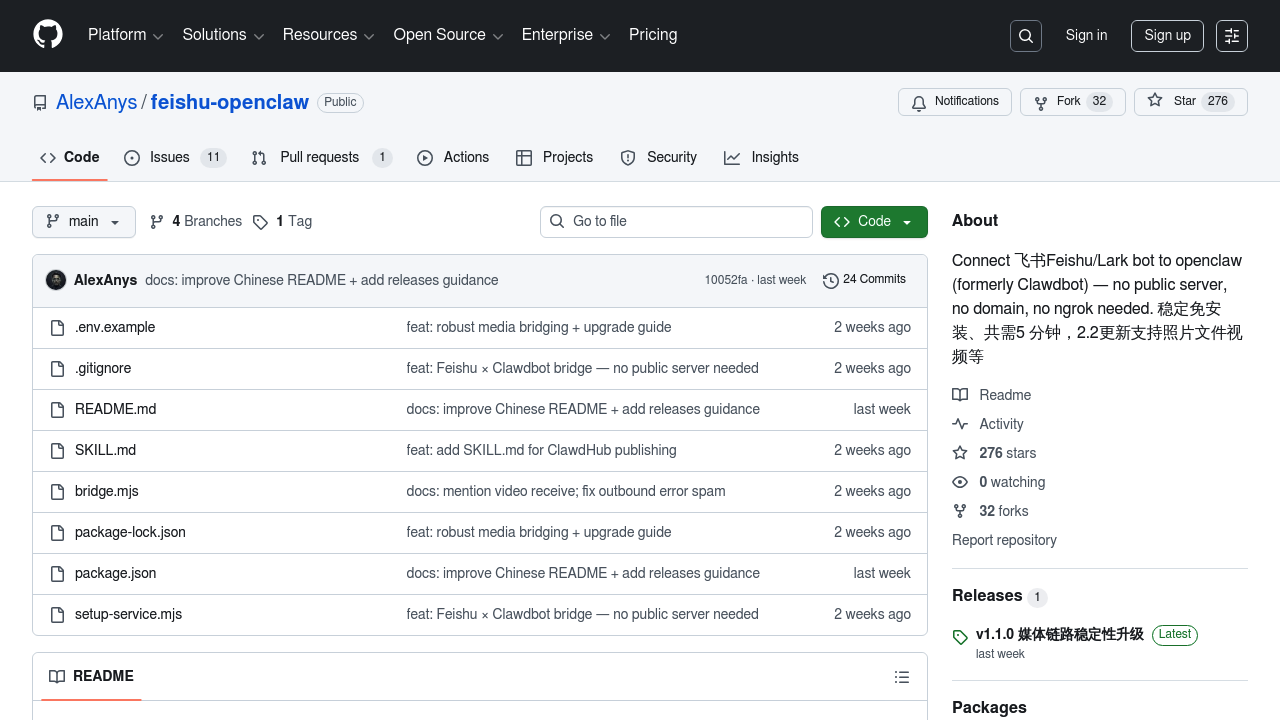Click the Sign up button
Image resolution: width=1280 pixels, height=720 pixels.
[x=1167, y=36]
